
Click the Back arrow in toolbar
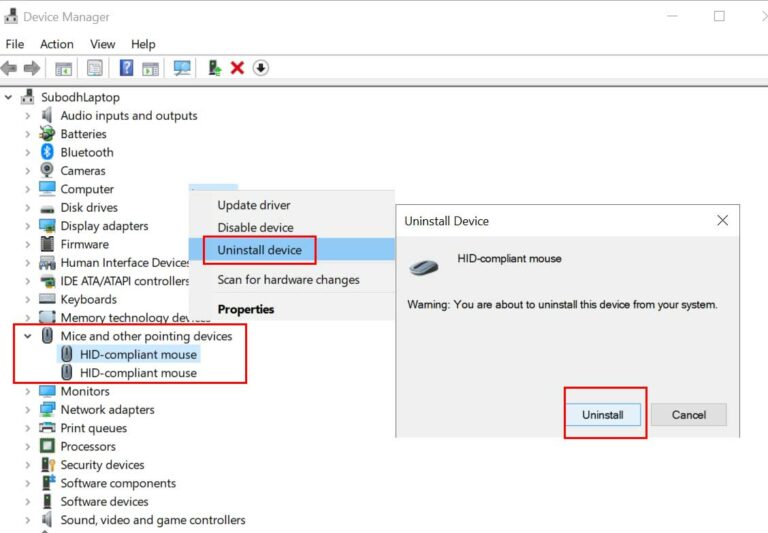click(10, 68)
